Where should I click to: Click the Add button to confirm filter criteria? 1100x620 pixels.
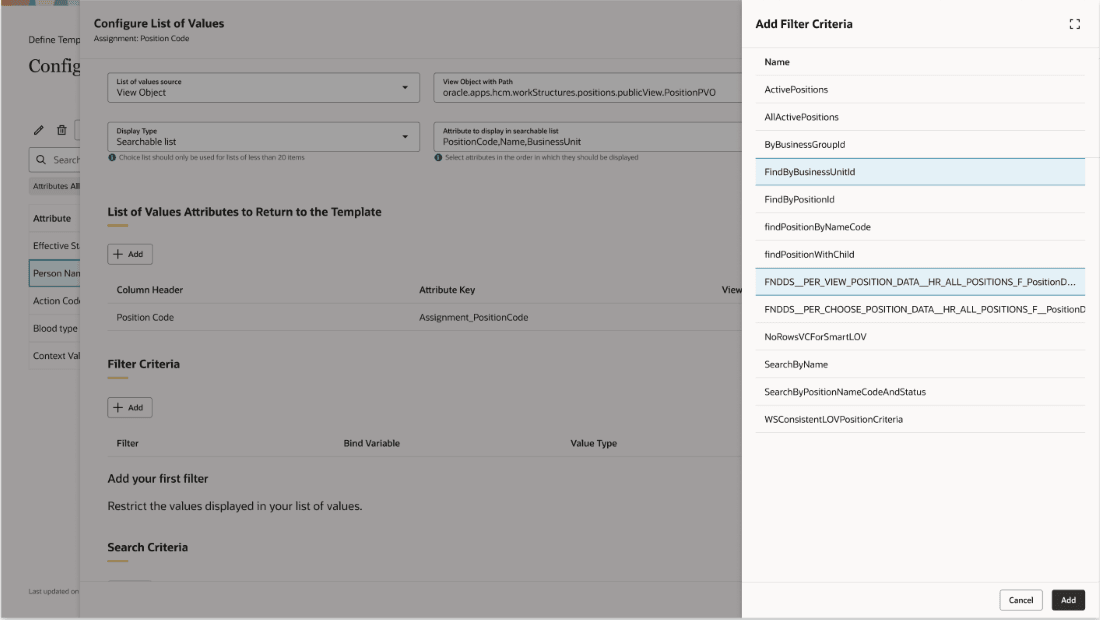point(1068,600)
